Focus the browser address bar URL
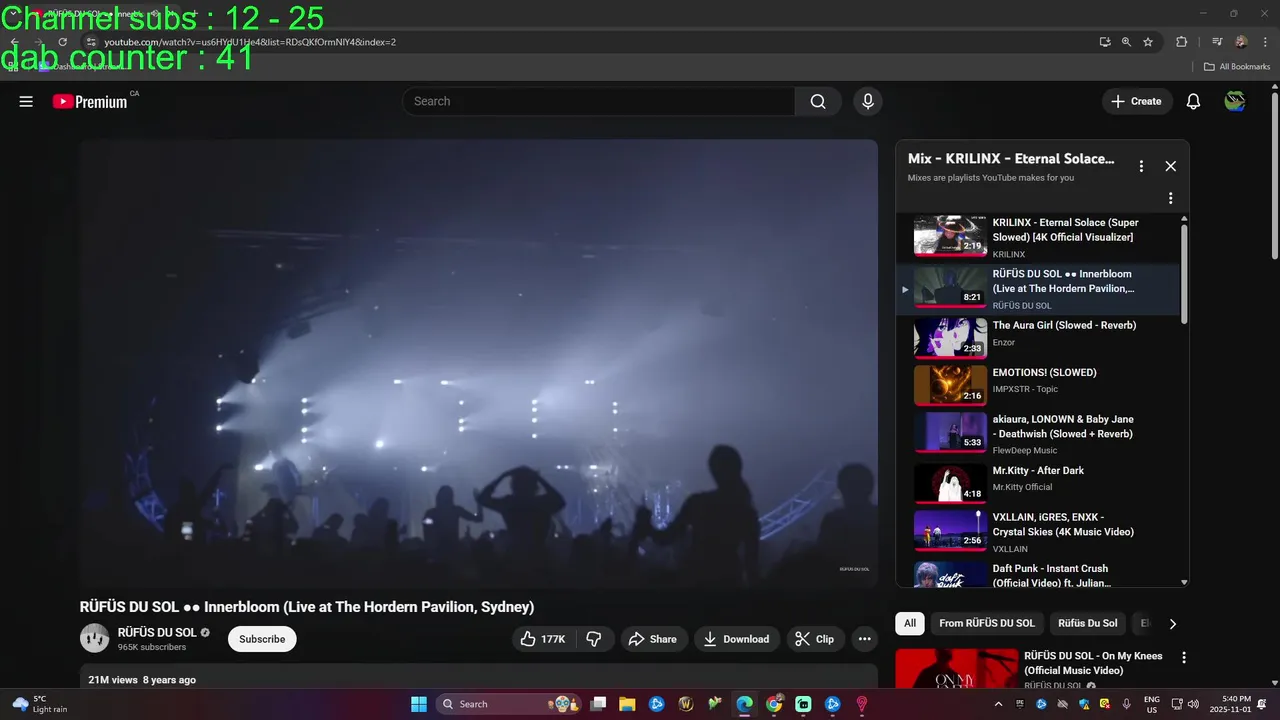Image resolution: width=1280 pixels, height=720 pixels. click(250, 42)
